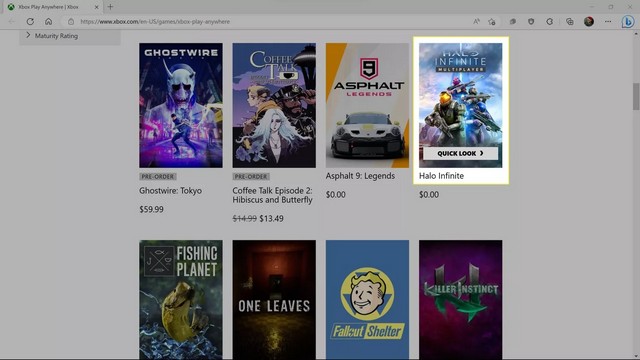
Task: Close the Xbox Play Anywhere tab
Action: tap(97, 7)
